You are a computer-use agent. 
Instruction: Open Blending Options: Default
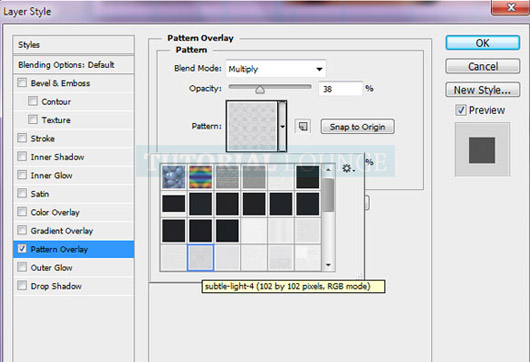pyautogui.click(x=74, y=65)
